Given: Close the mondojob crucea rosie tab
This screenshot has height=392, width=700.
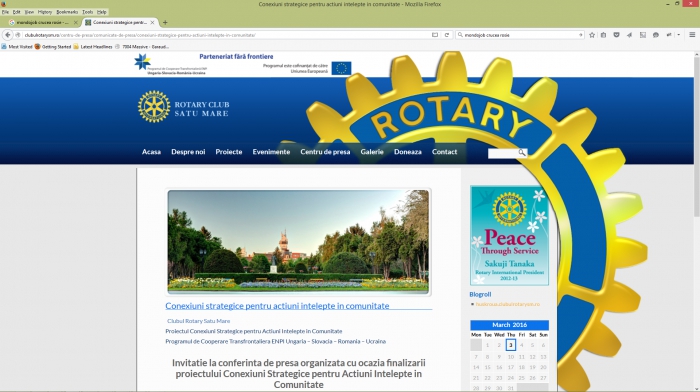Looking at the screenshot, I should [x=75, y=22].
